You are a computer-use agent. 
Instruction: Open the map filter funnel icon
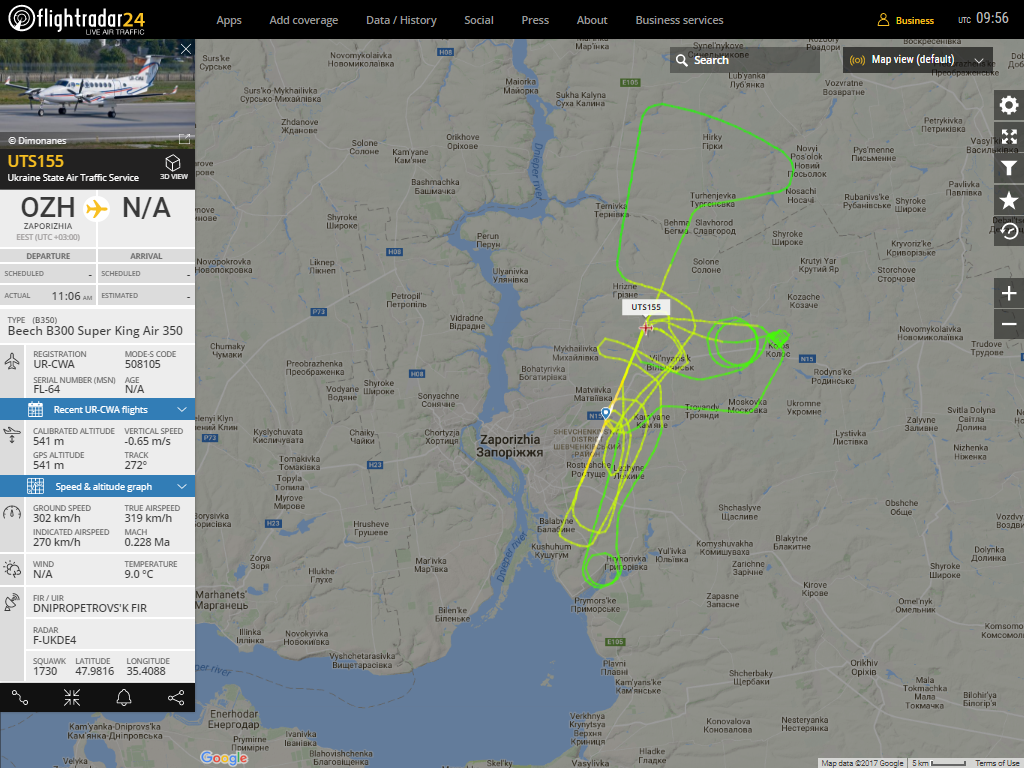pos(1008,168)
